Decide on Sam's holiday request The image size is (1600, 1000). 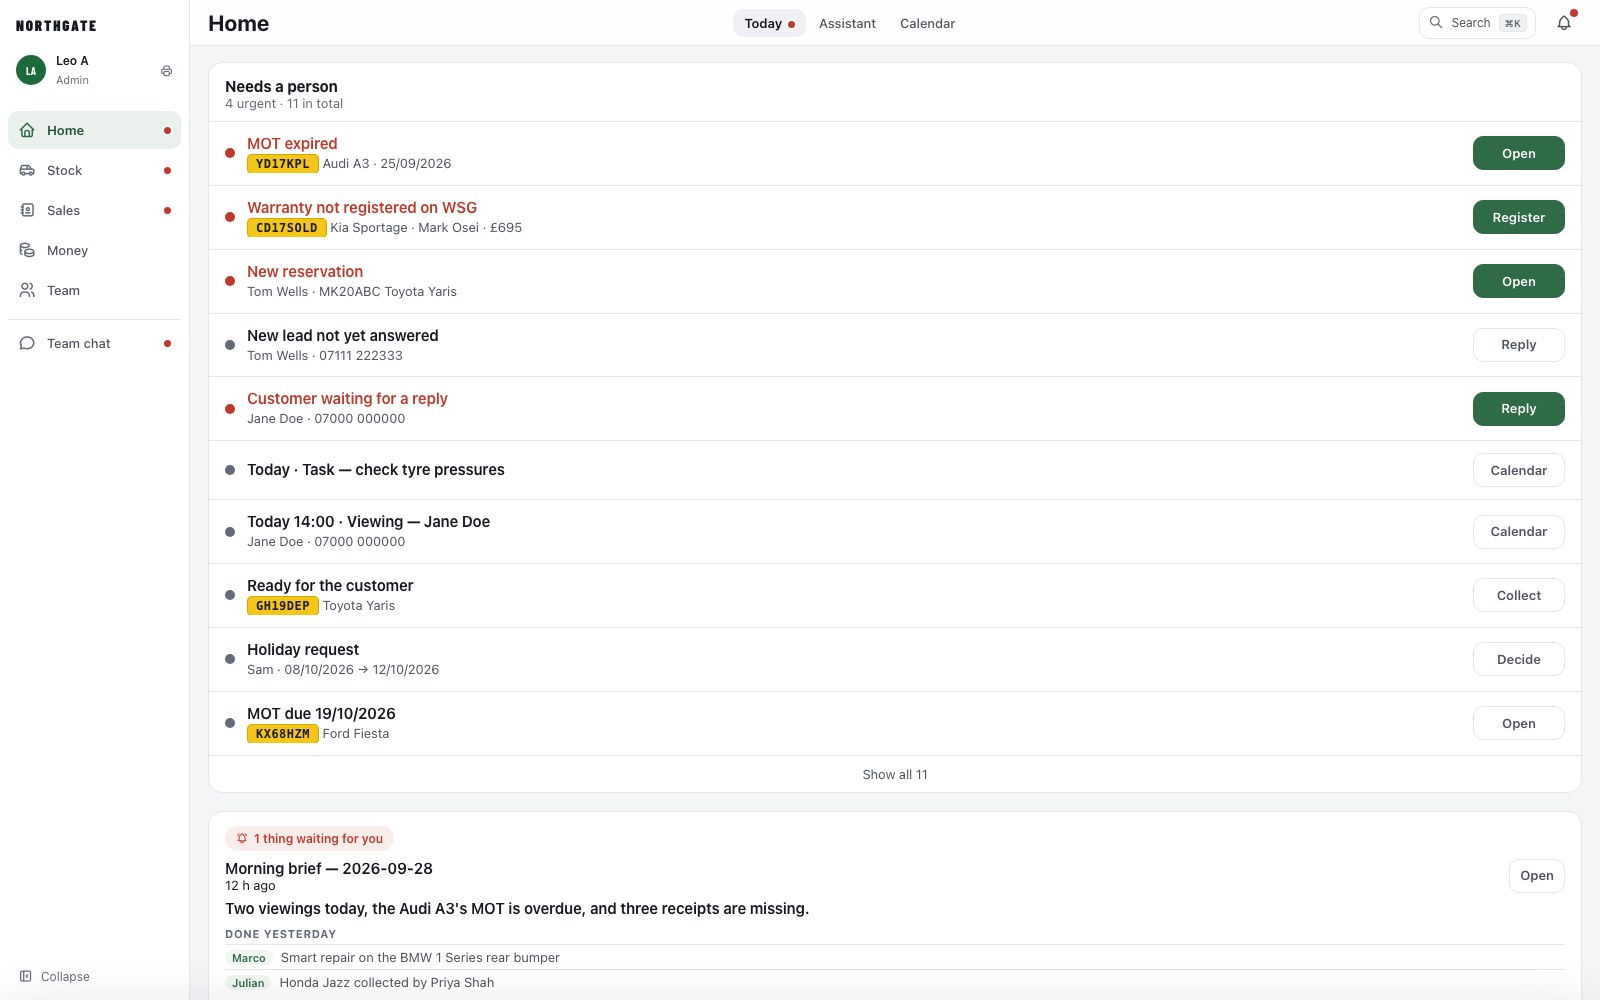pos(1518,659)
